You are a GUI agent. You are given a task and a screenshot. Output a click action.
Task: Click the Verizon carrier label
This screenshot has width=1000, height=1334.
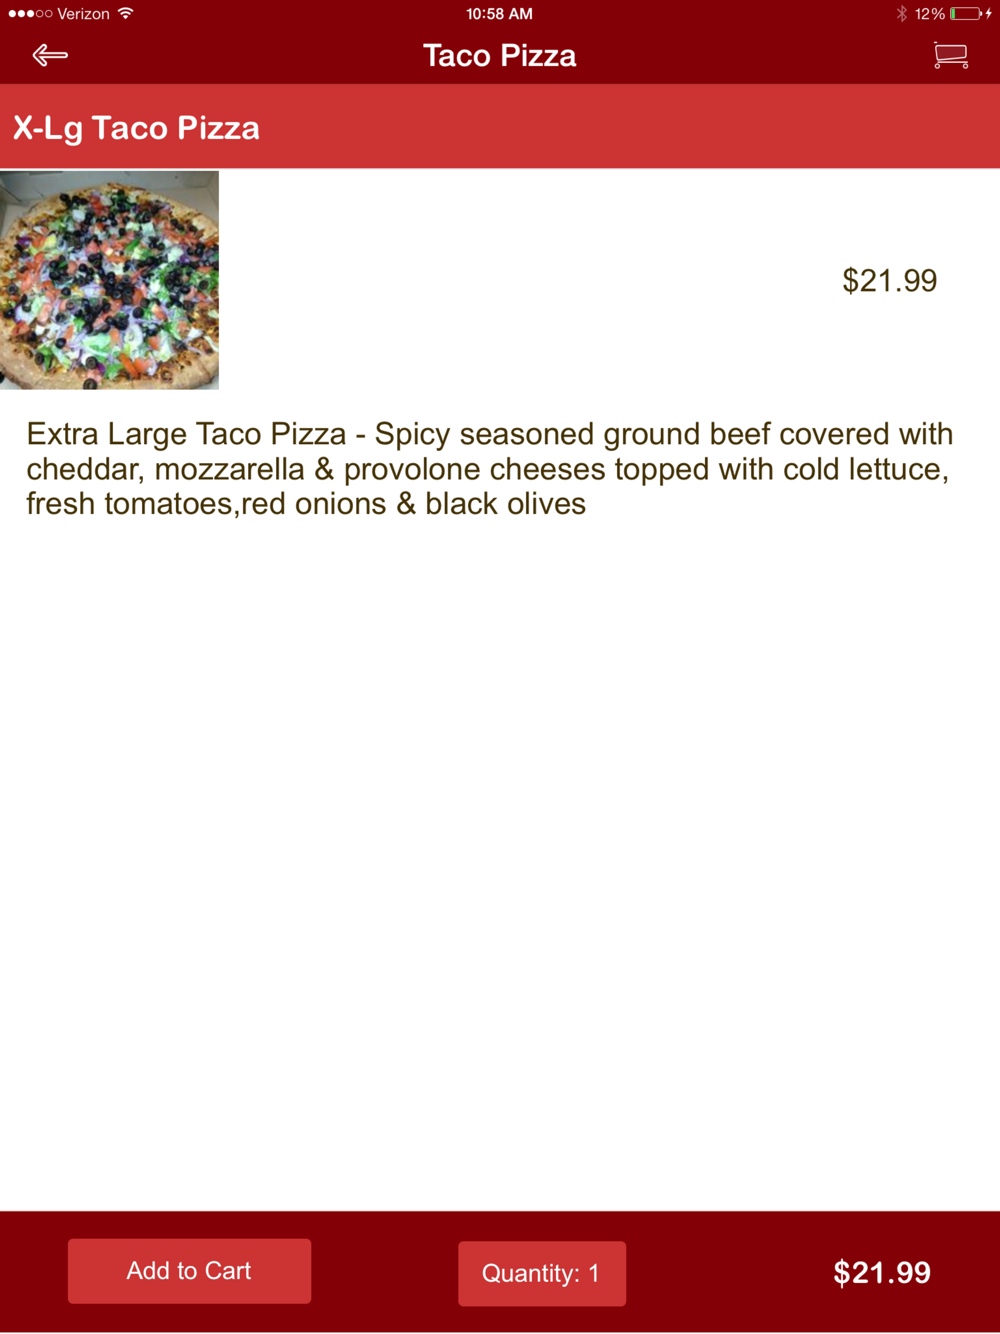[84, 14]
